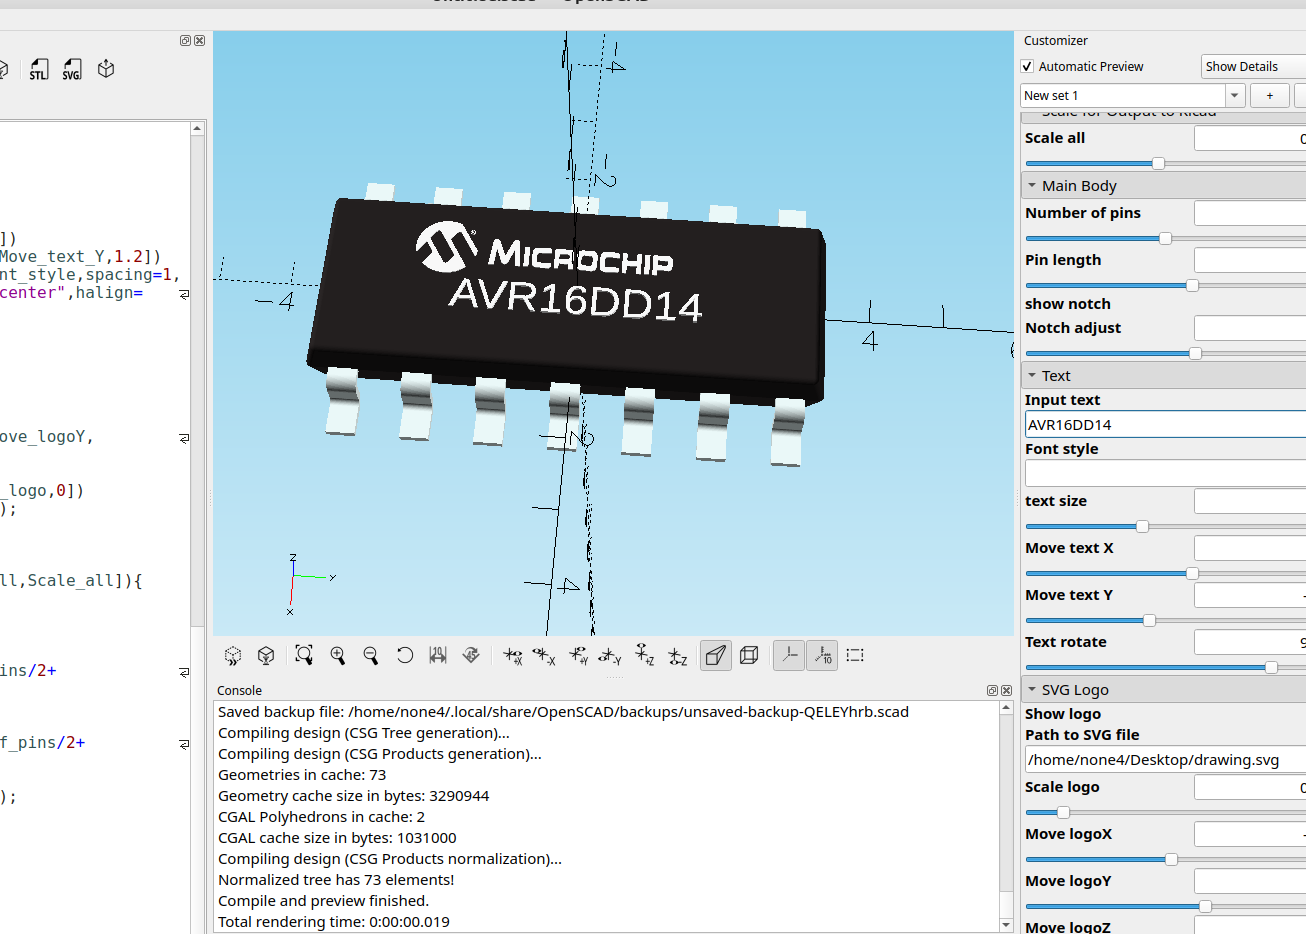Zoom in on the 3D view
This screenshot has width=1306, height=934.
click(x=338, y=655)
